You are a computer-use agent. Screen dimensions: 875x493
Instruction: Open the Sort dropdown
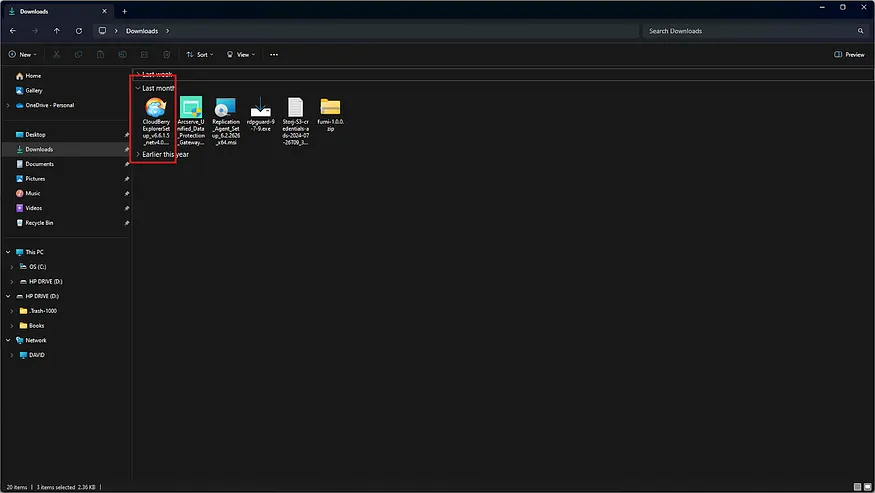[x=200, y=54]
